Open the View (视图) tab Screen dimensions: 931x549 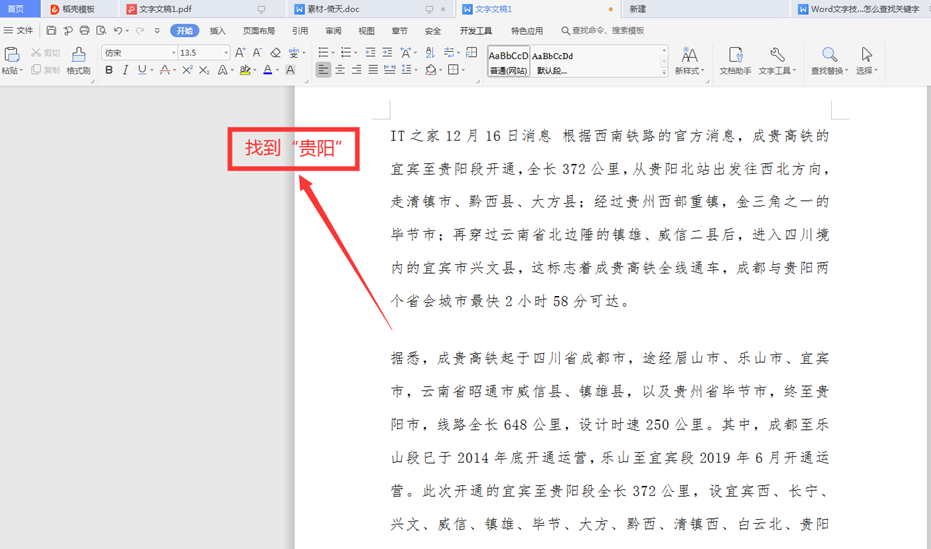[366, 30]
